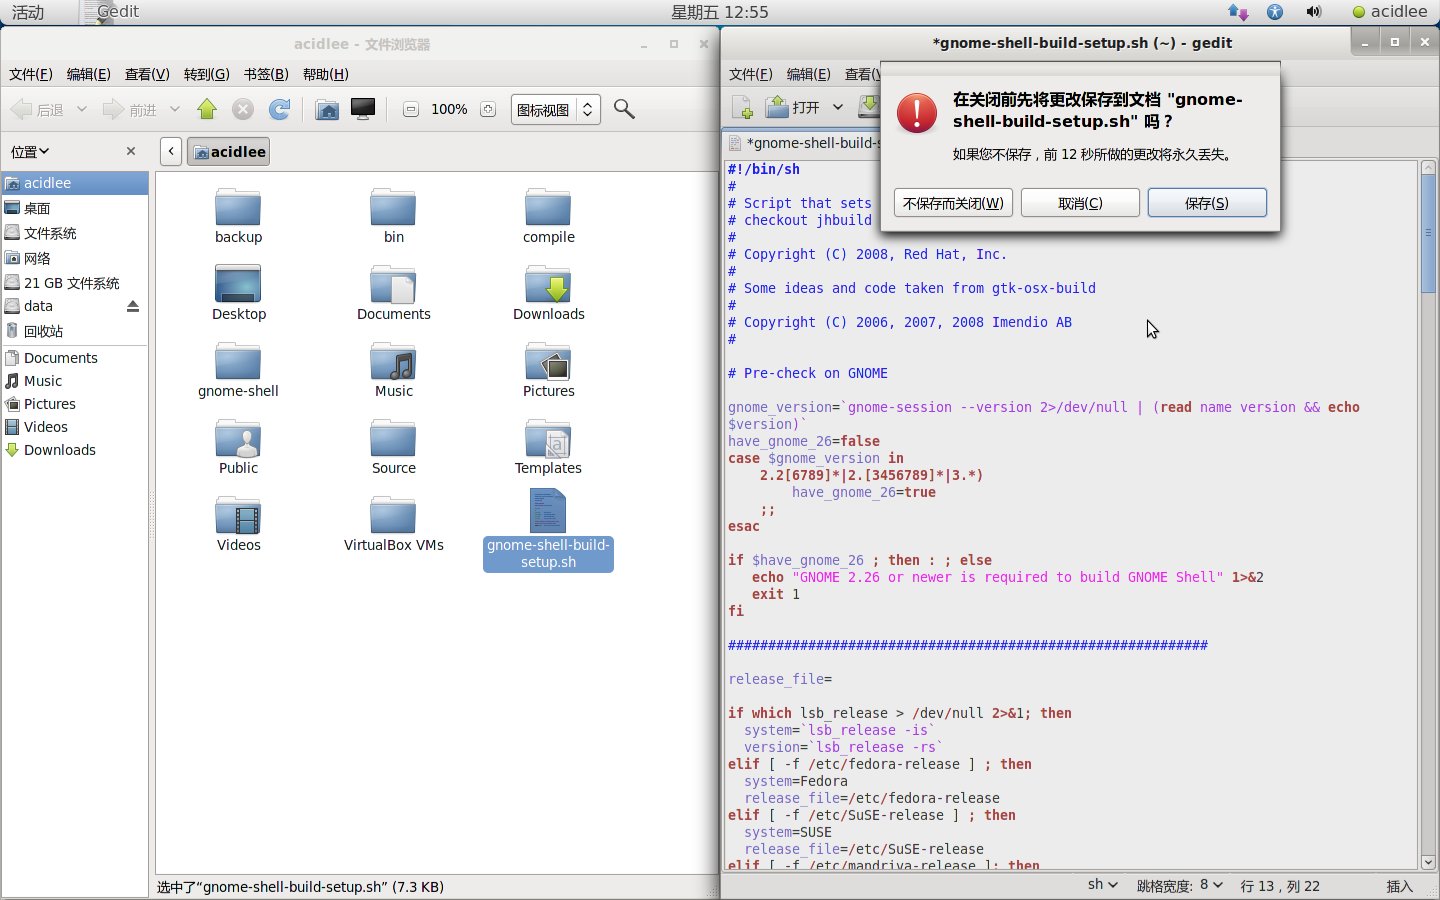Select the Music folder icon in grid
This screenshot has width=1440, height=900.
click(394, 371)
